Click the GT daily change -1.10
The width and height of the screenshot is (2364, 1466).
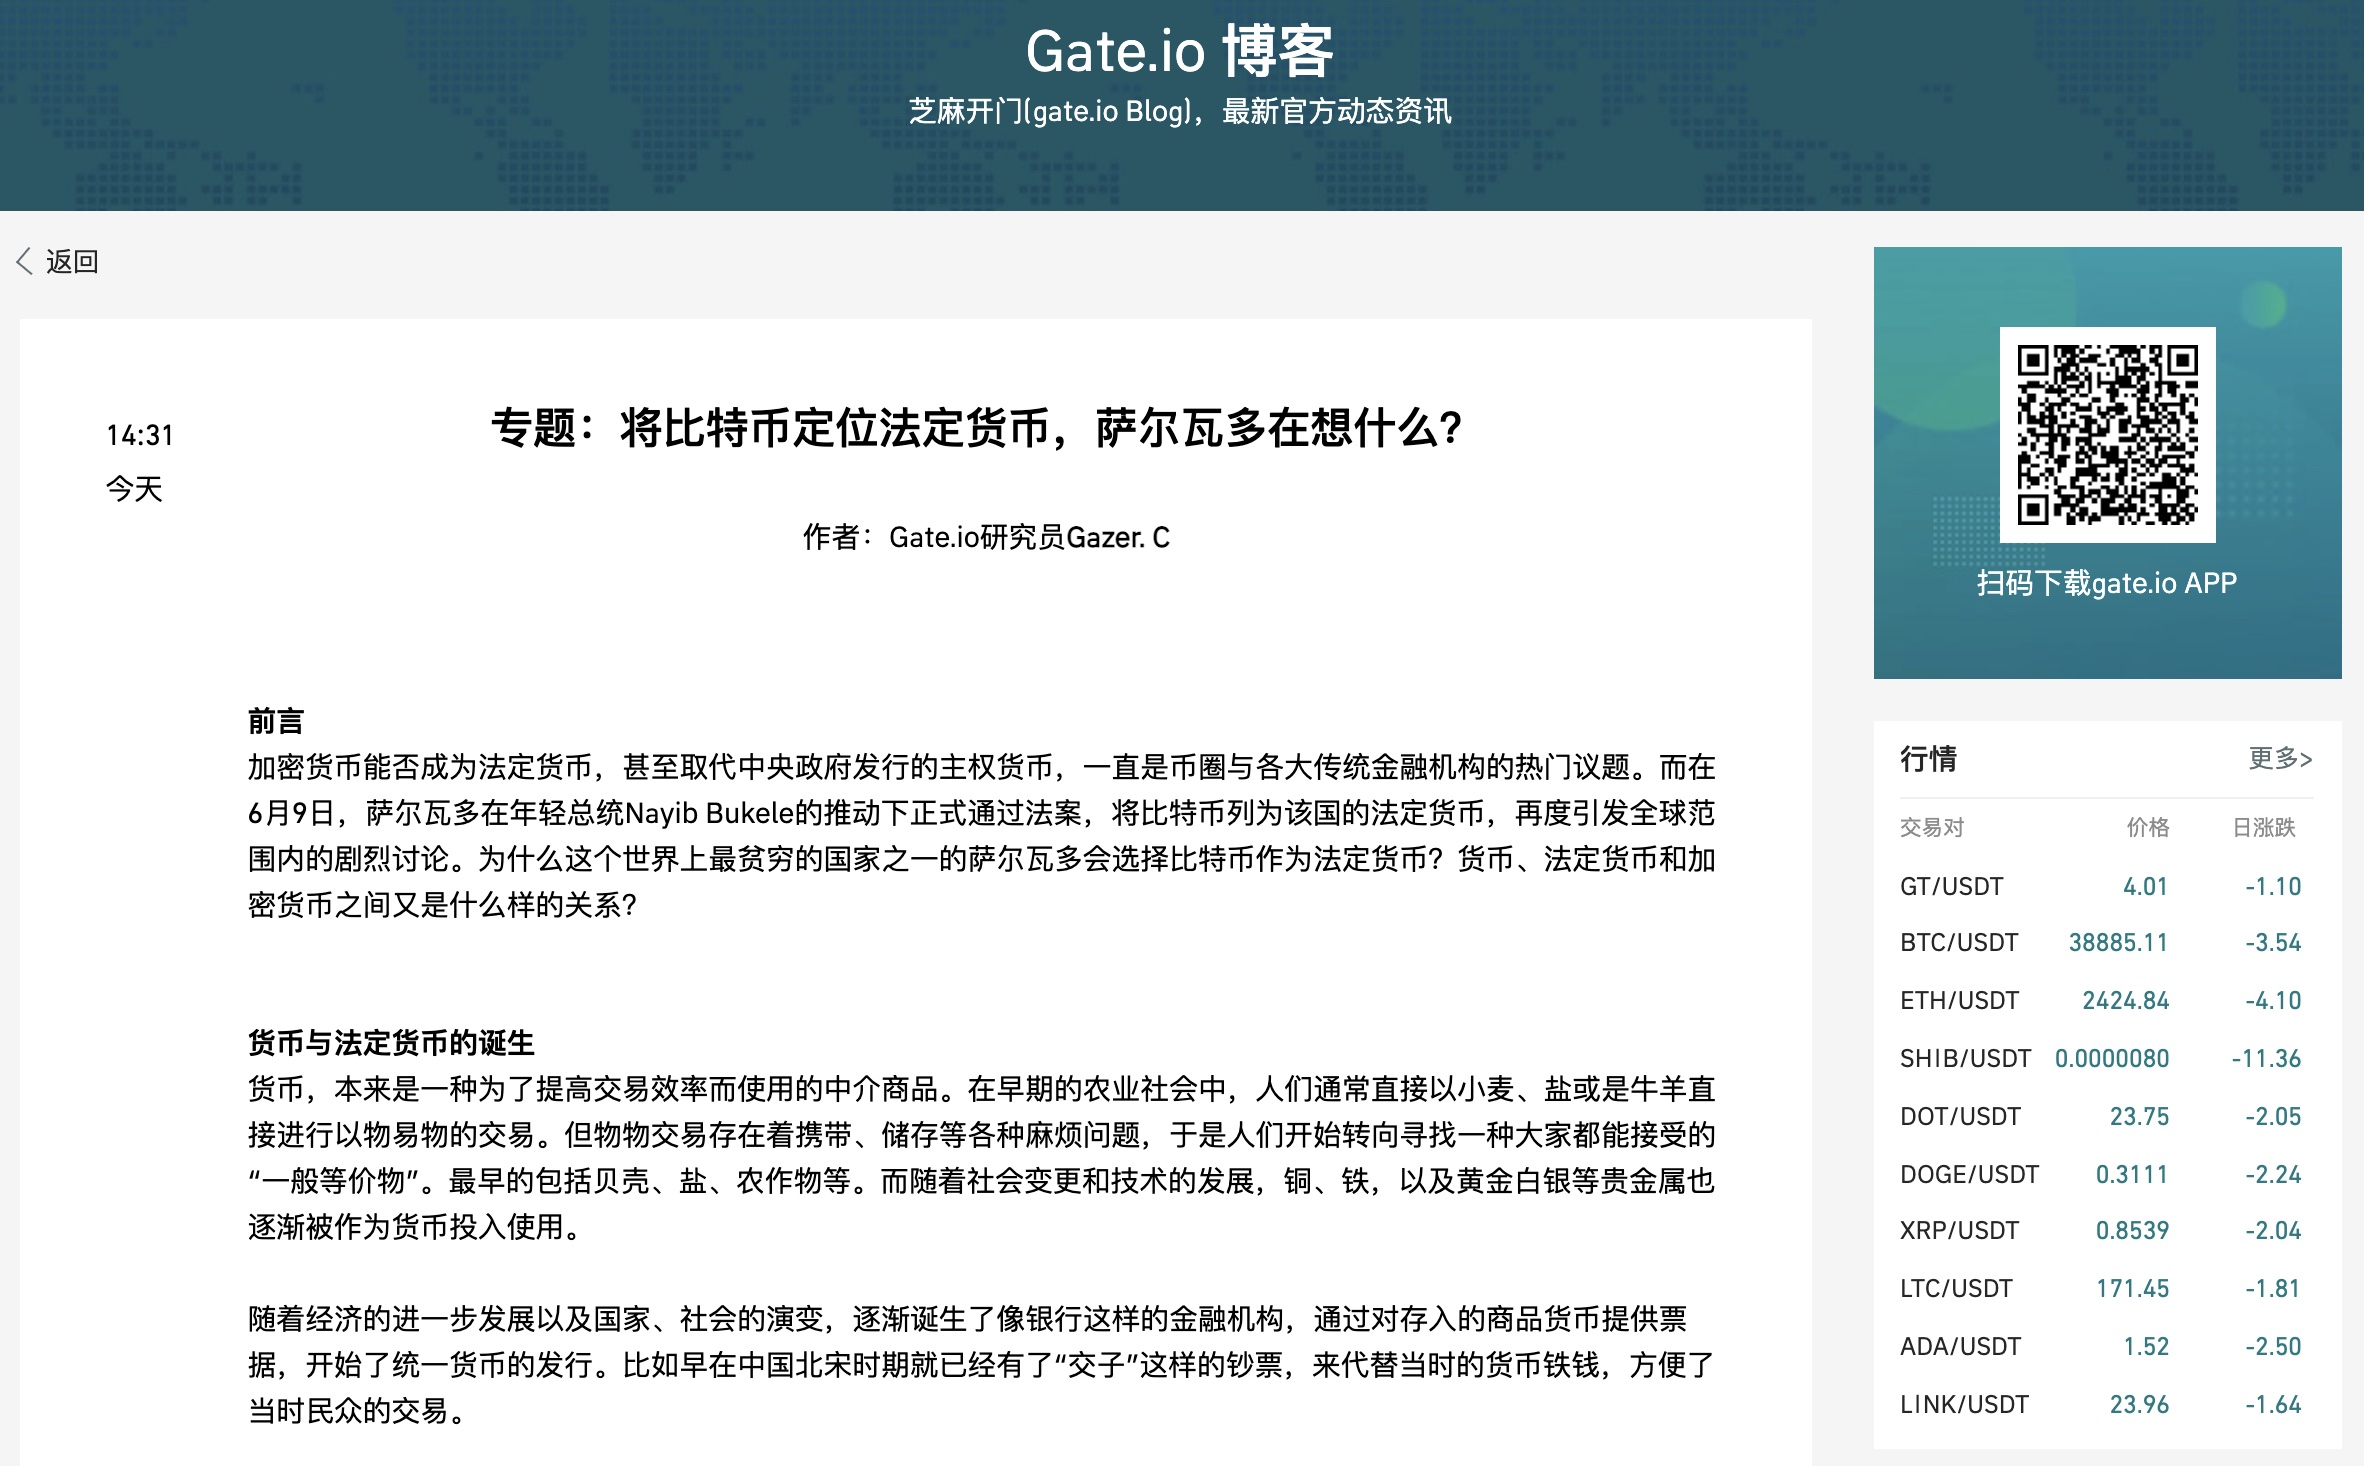click(2273, 887)
